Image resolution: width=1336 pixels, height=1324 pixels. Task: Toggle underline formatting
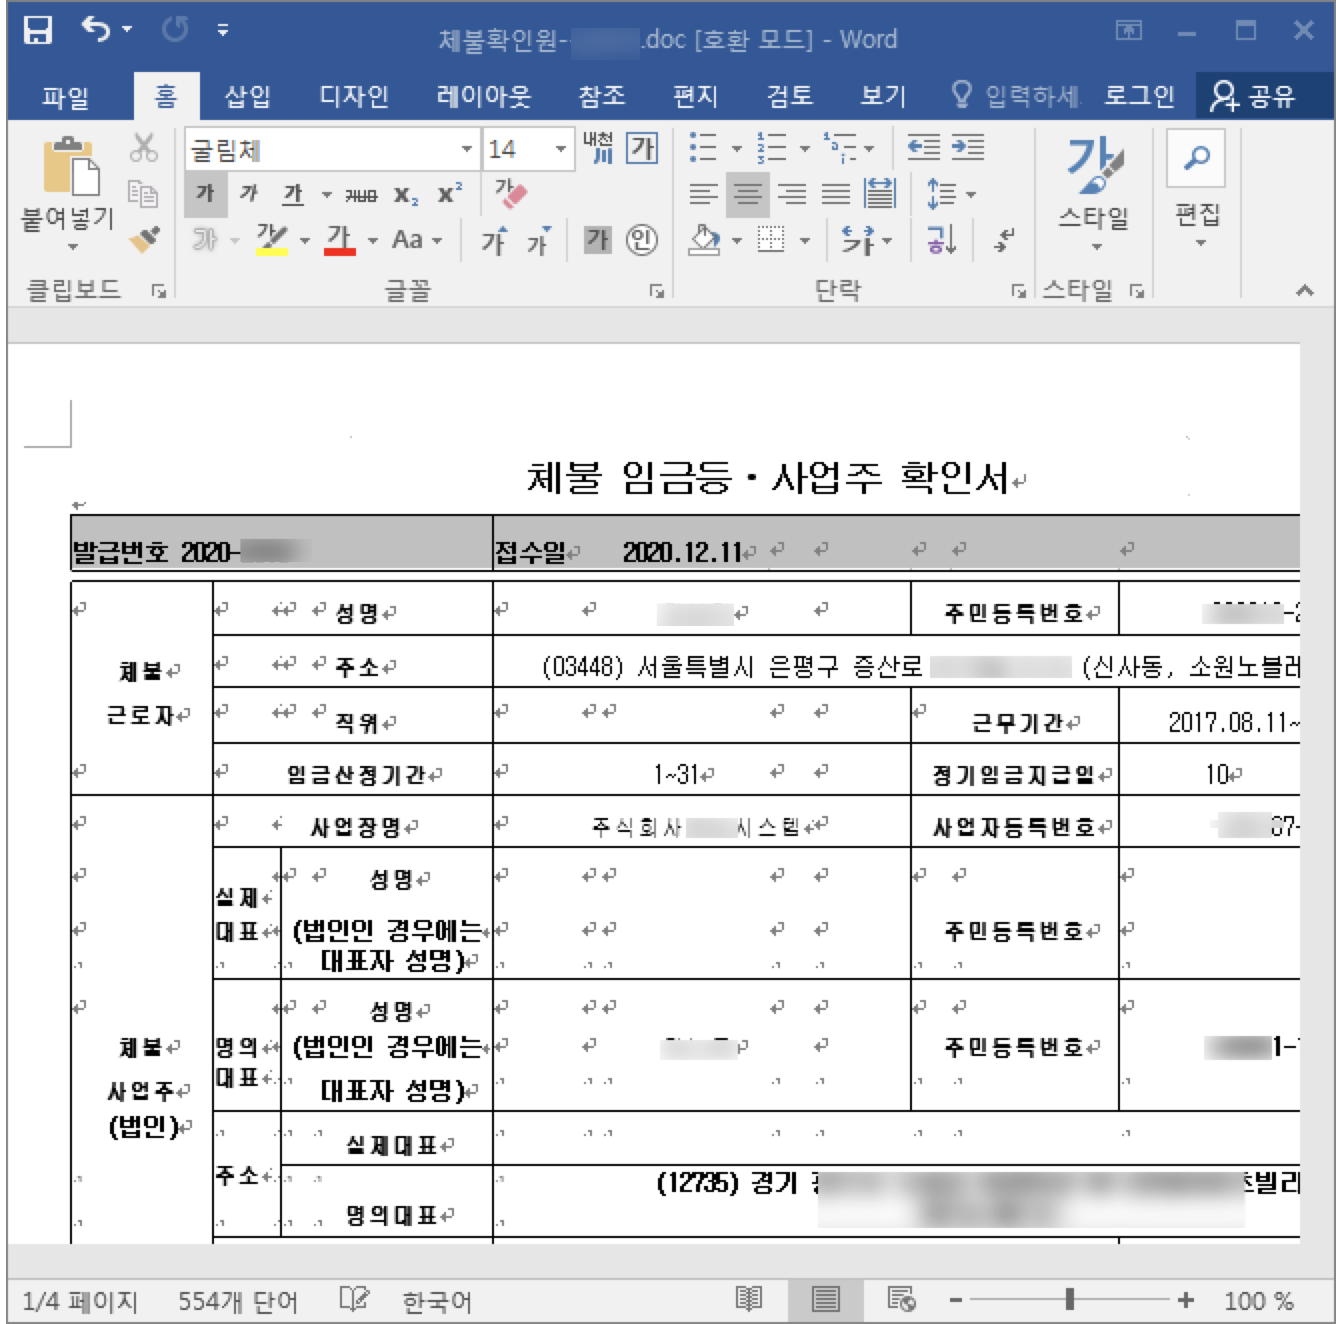[x=292, y=194]
